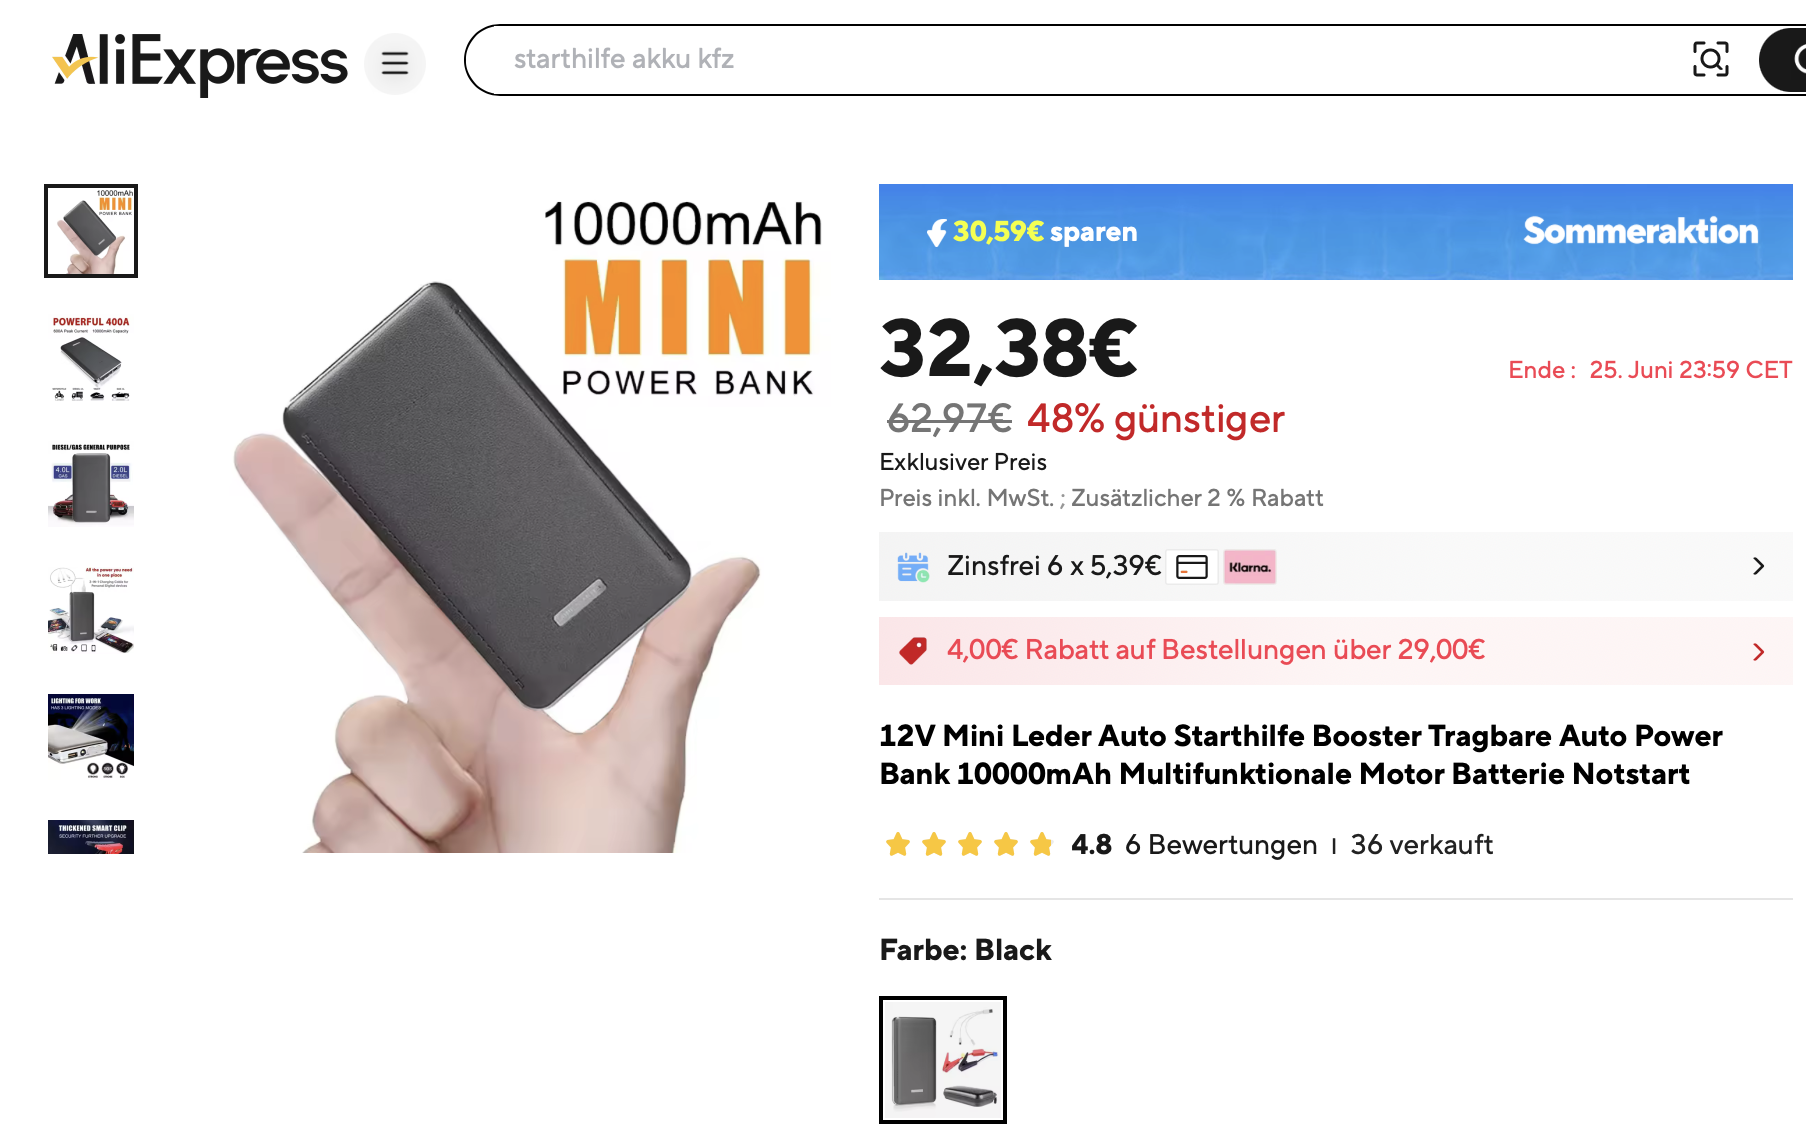The height and width of the screenshot is (1128, 1806).
Task: Expand the Zinsfrei installment options chevron
Action: pos(1759,566)
